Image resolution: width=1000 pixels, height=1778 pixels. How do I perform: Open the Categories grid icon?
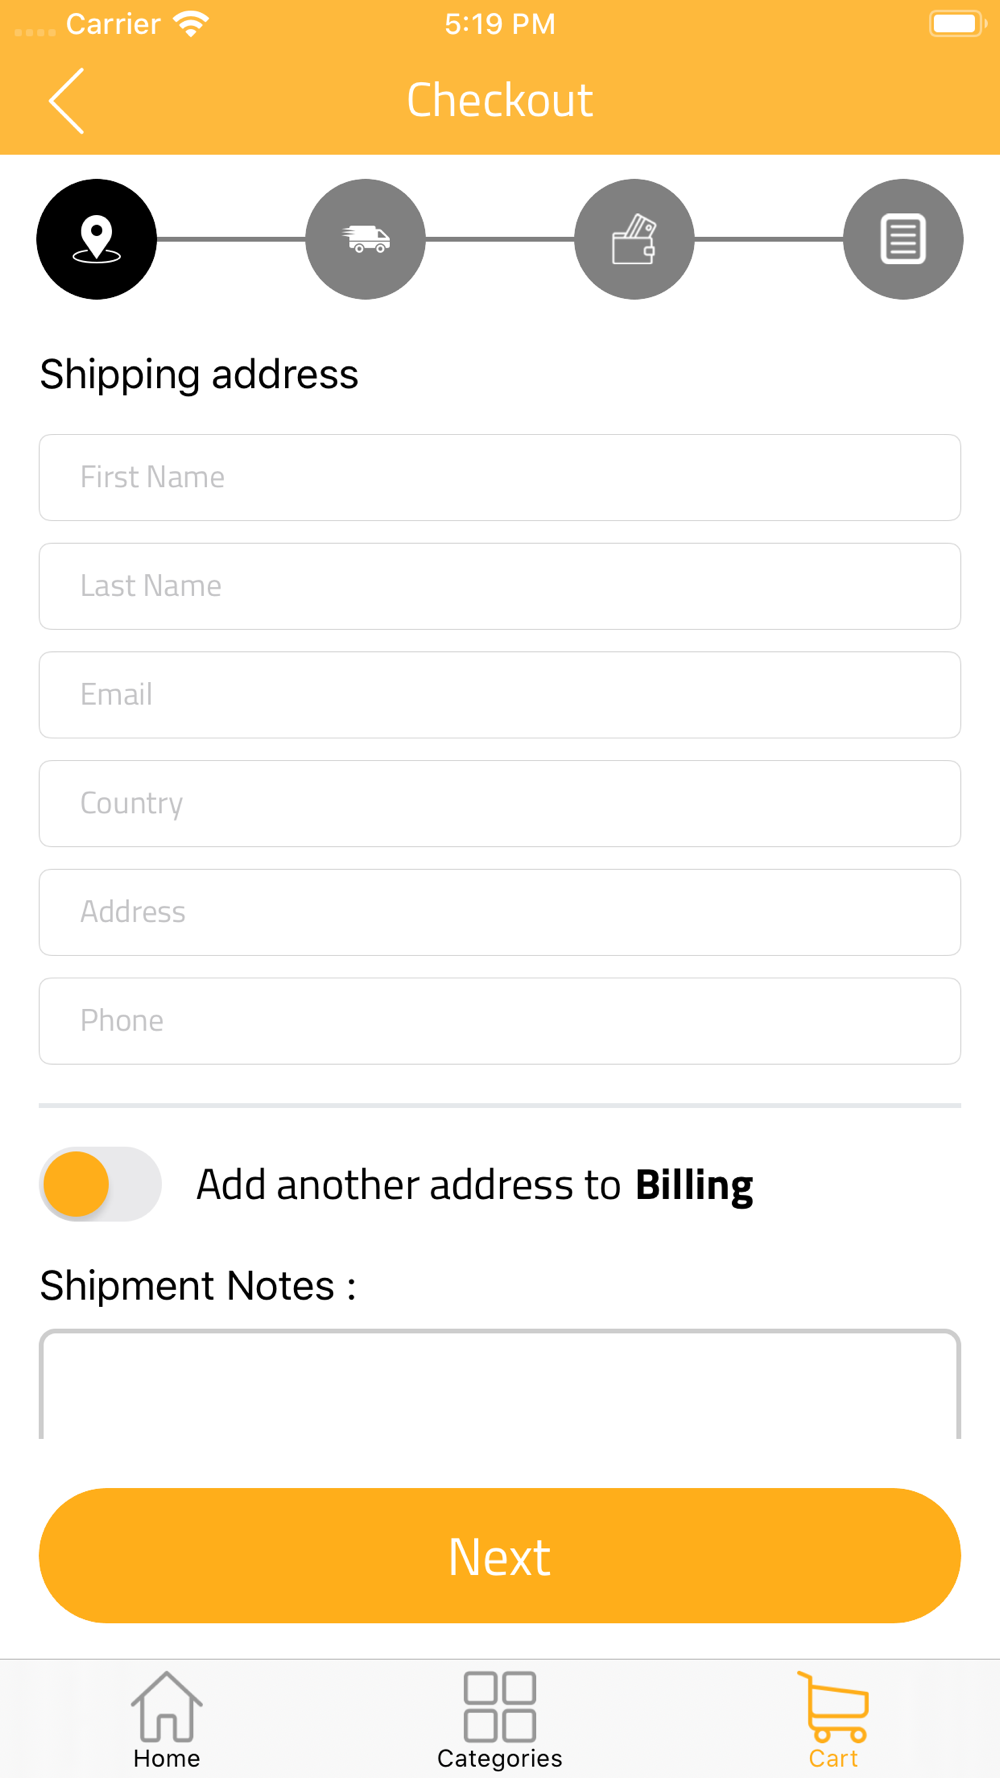click(500, 1706)
